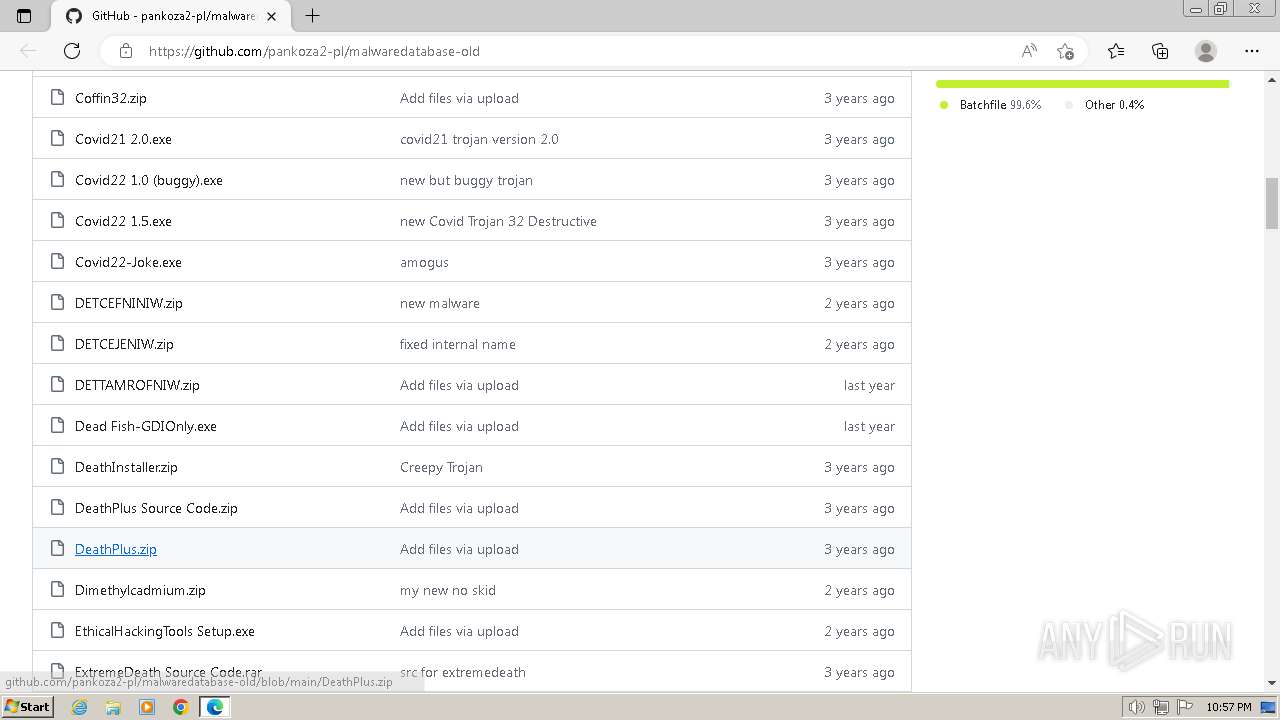Open the Windows Start button
This screenshot has width=1280, height=720.
27,707
